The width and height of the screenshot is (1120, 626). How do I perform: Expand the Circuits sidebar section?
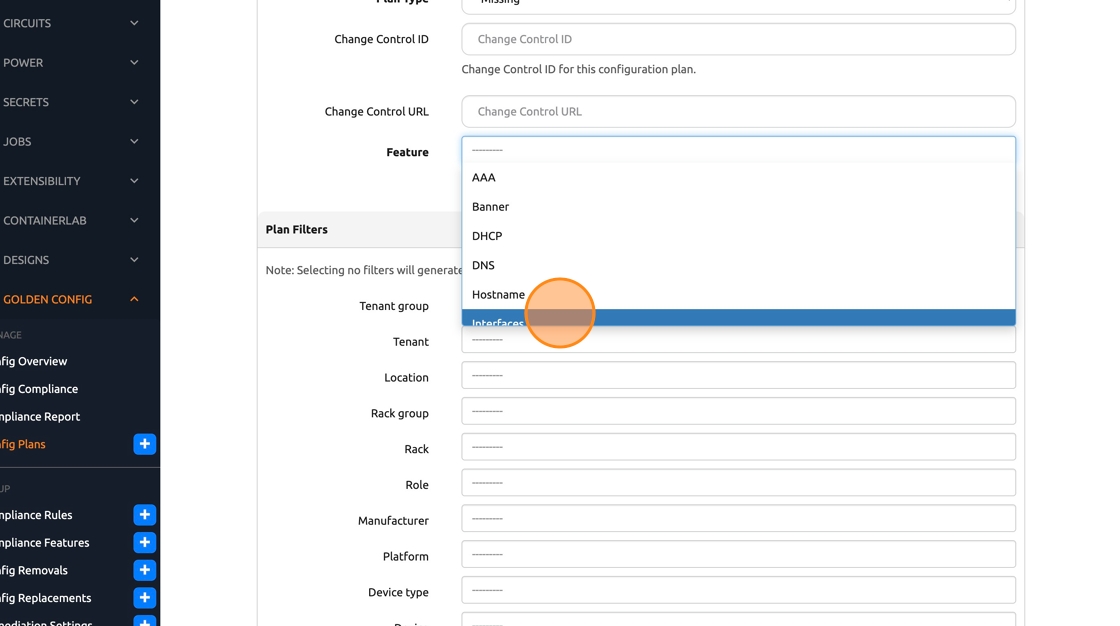pos(134,23)
